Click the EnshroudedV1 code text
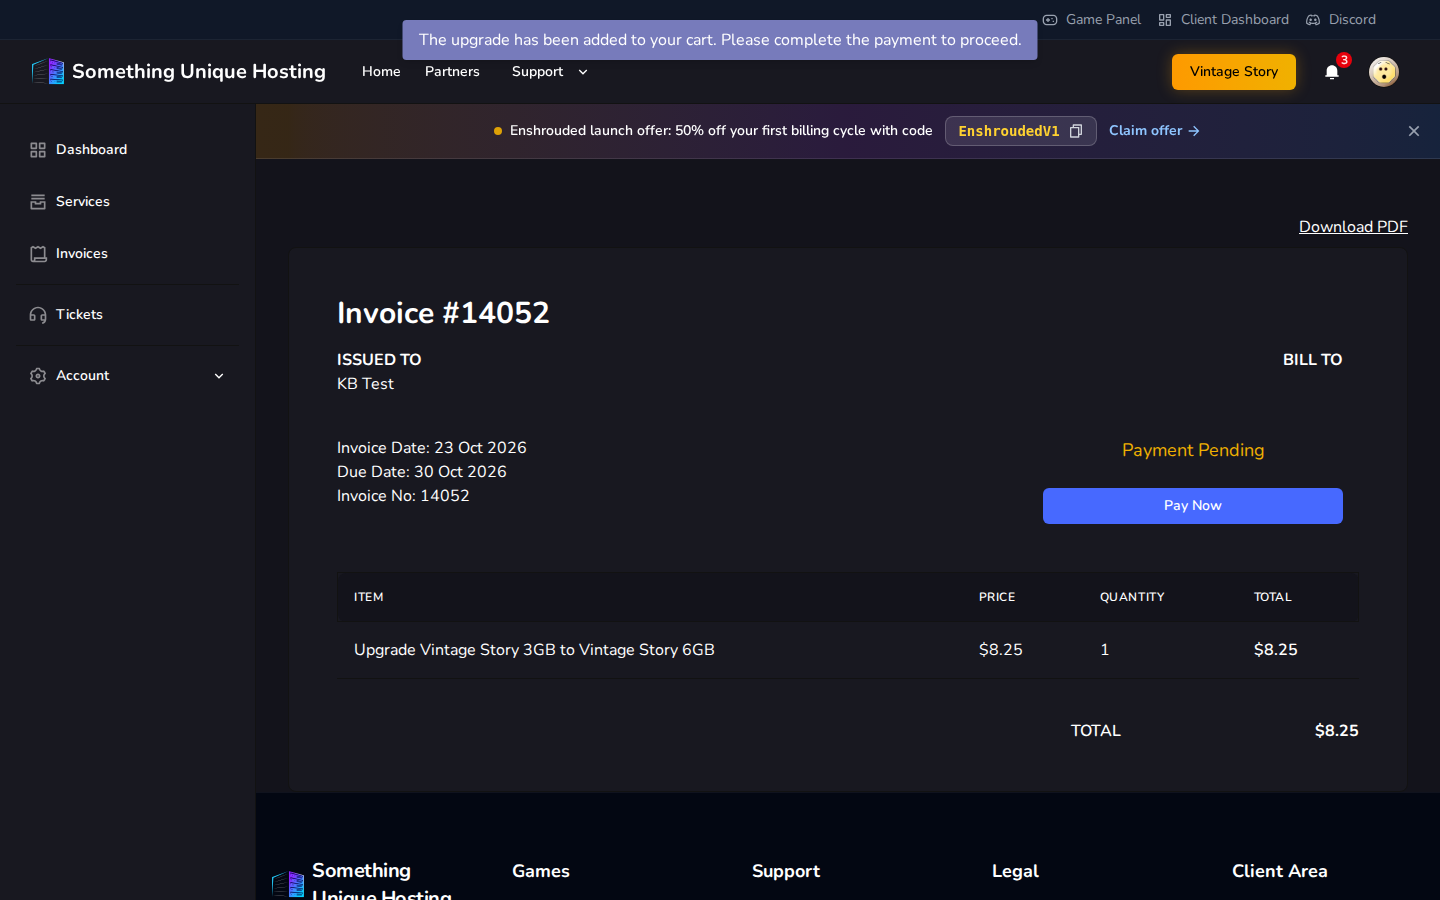 (1008, 131)
